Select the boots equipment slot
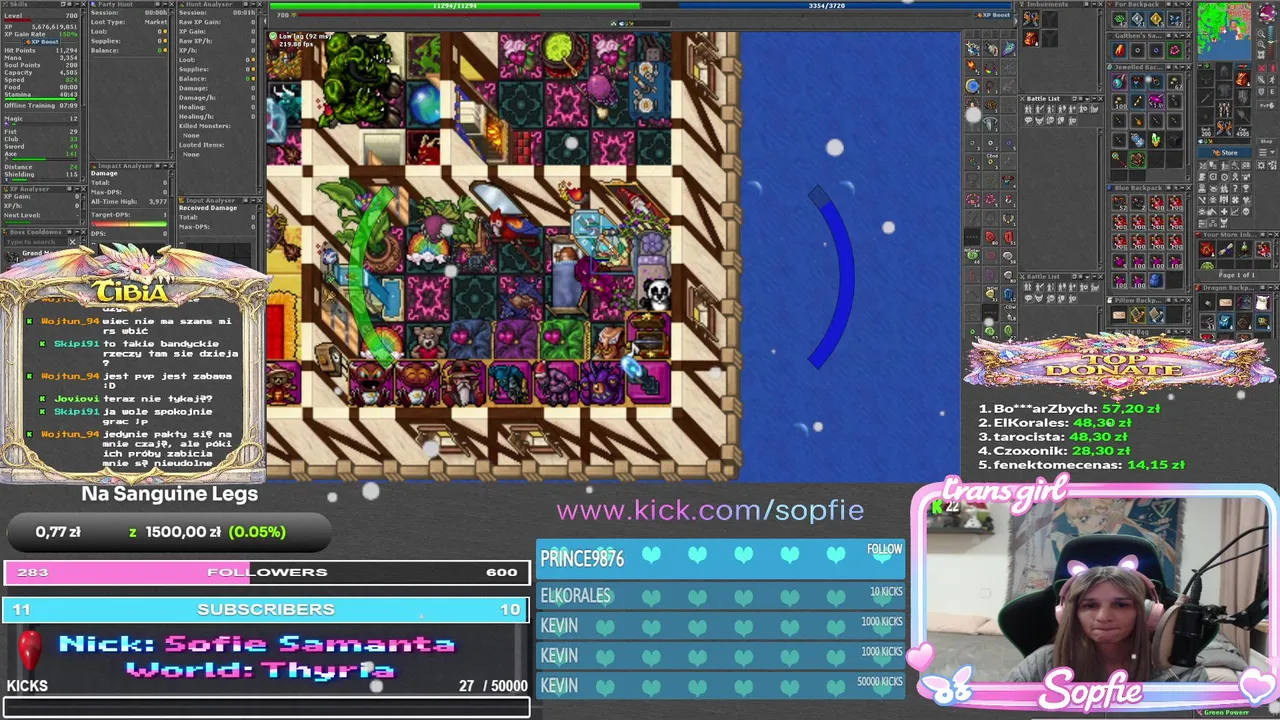Viewport: 1280px width, 720px height. tap(1224, 127)
